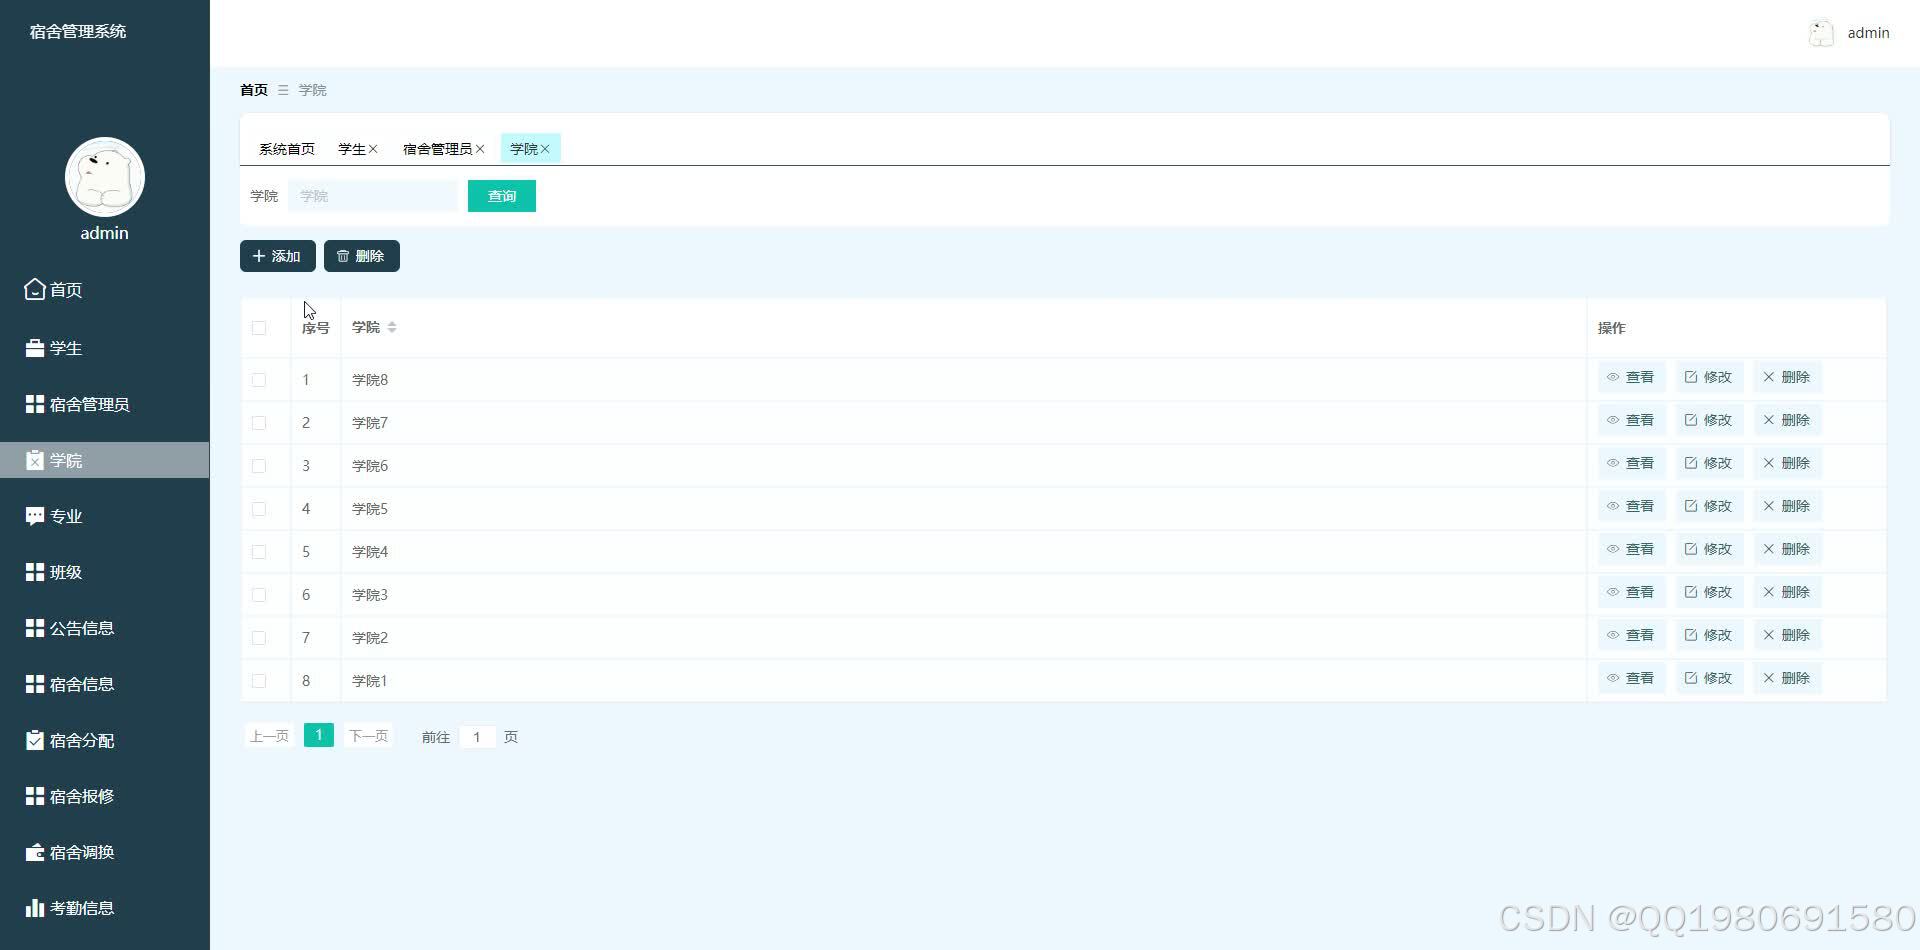
Task: Focus the 学院 search input field
Action: coord(373,196)
